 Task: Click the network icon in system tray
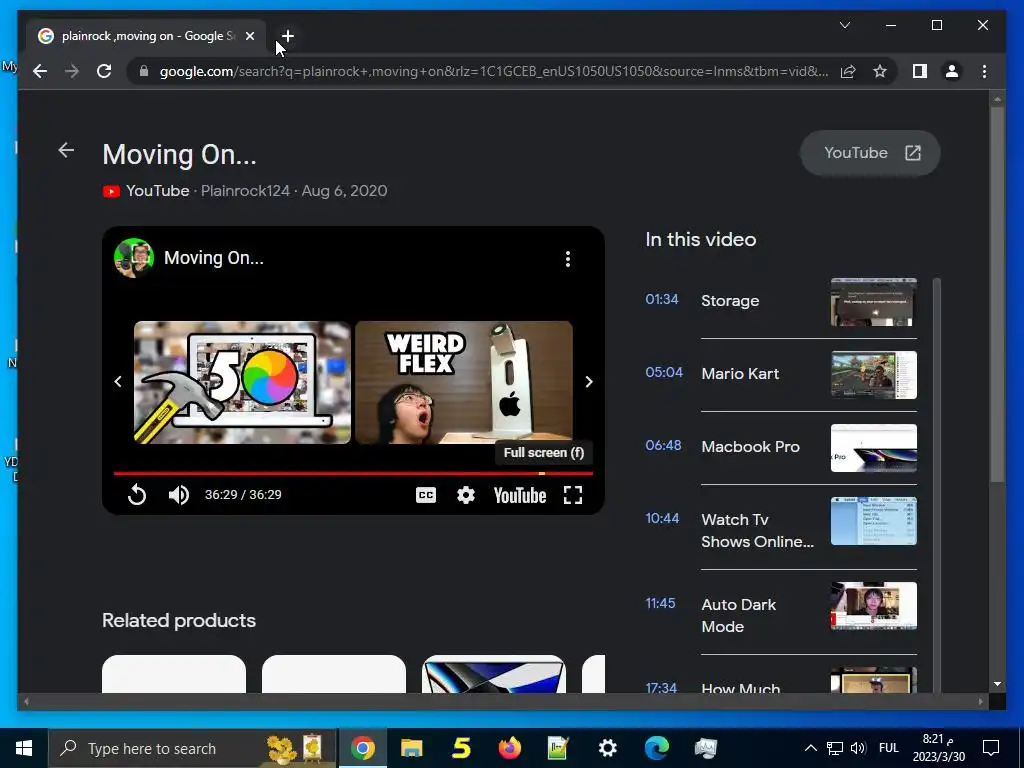coord(835,748)
